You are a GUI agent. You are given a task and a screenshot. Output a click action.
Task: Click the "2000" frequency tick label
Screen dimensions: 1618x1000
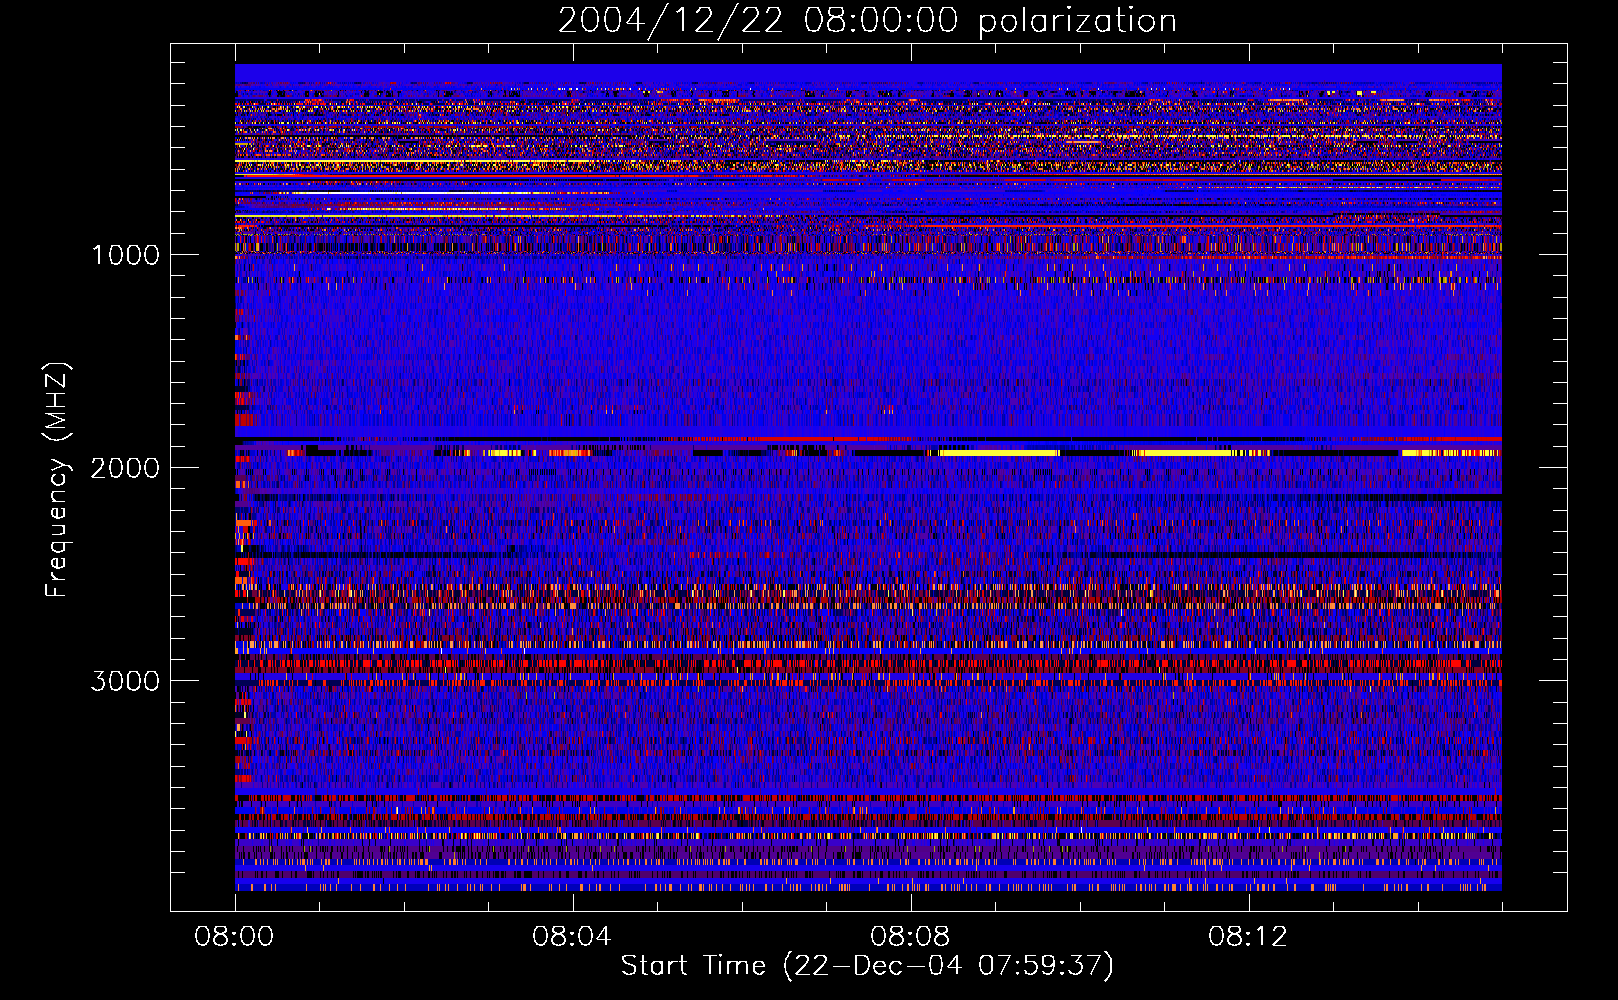point(125,468)
